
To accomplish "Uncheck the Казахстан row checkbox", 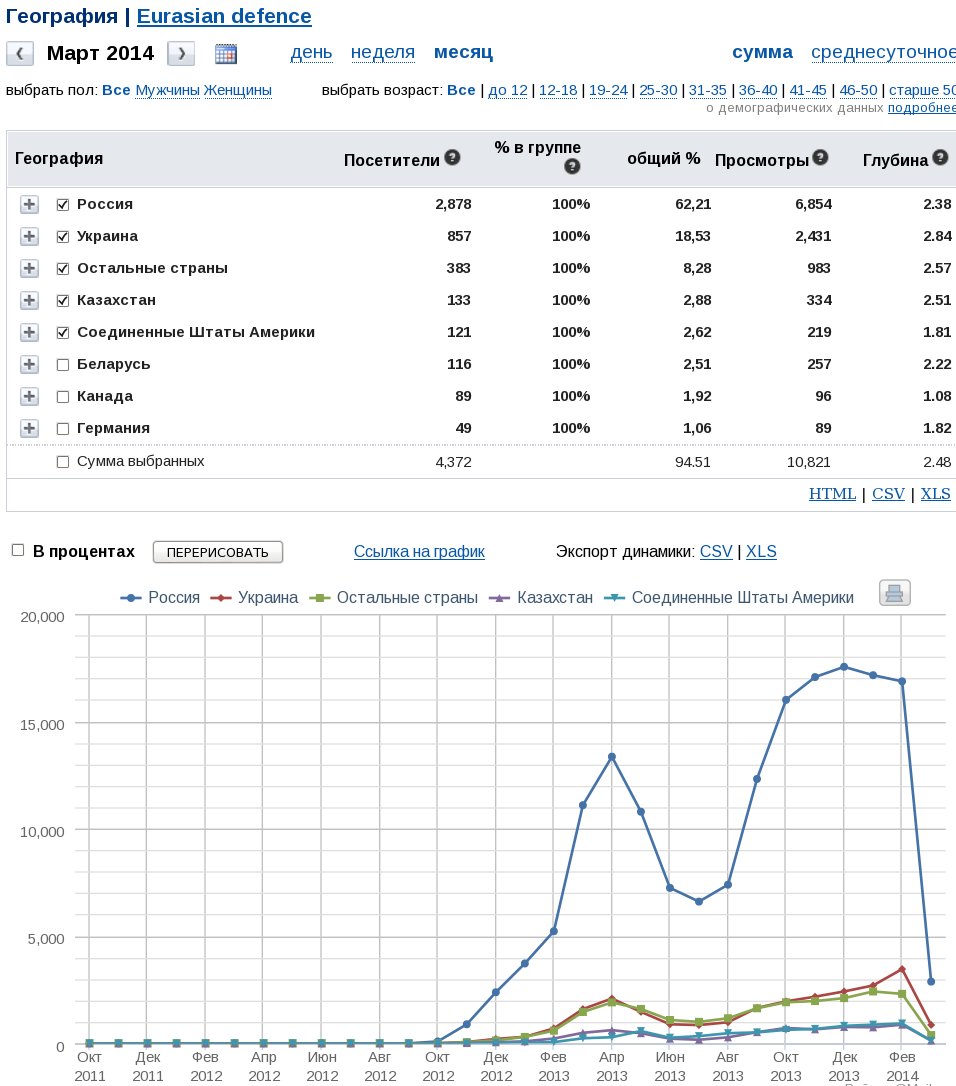I will (x=63, y=301).
